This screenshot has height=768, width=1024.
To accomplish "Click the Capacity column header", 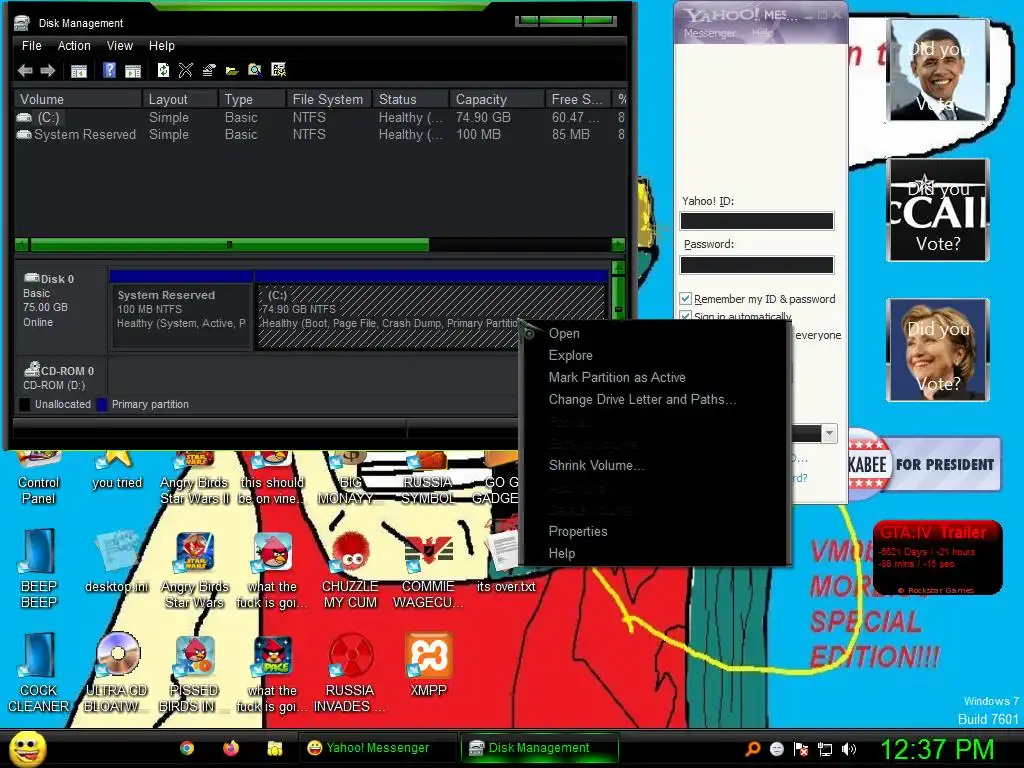I will pos(497,99).
